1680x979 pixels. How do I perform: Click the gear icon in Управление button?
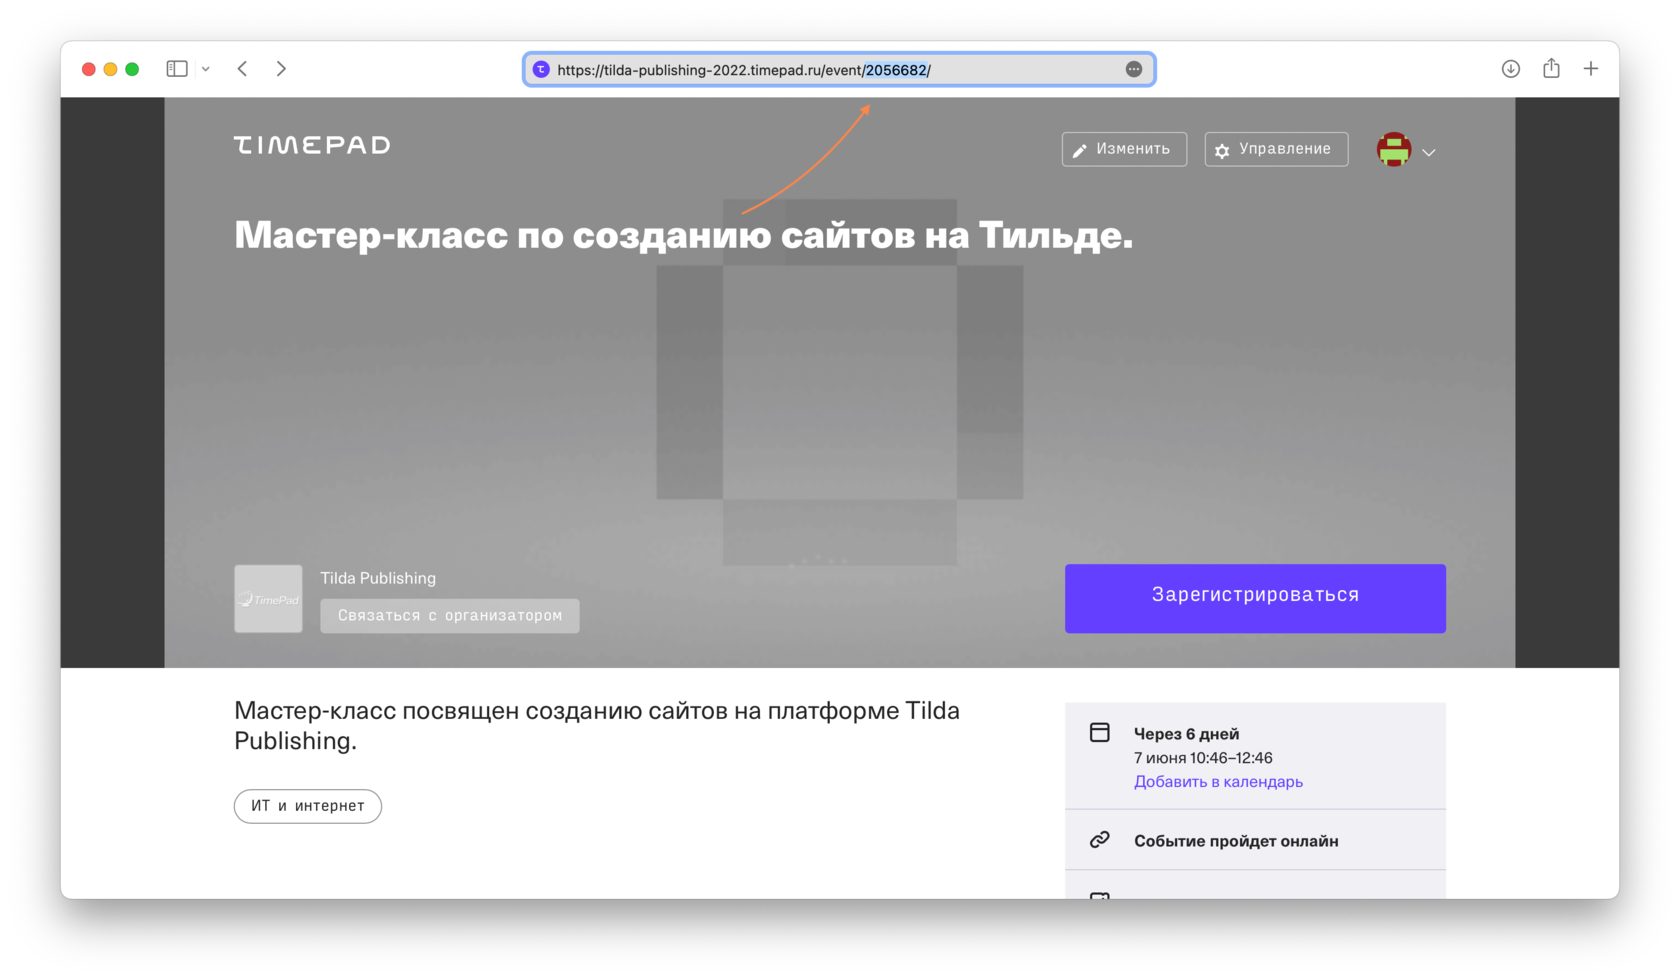pyautogui.click(x=1222, y=150)
